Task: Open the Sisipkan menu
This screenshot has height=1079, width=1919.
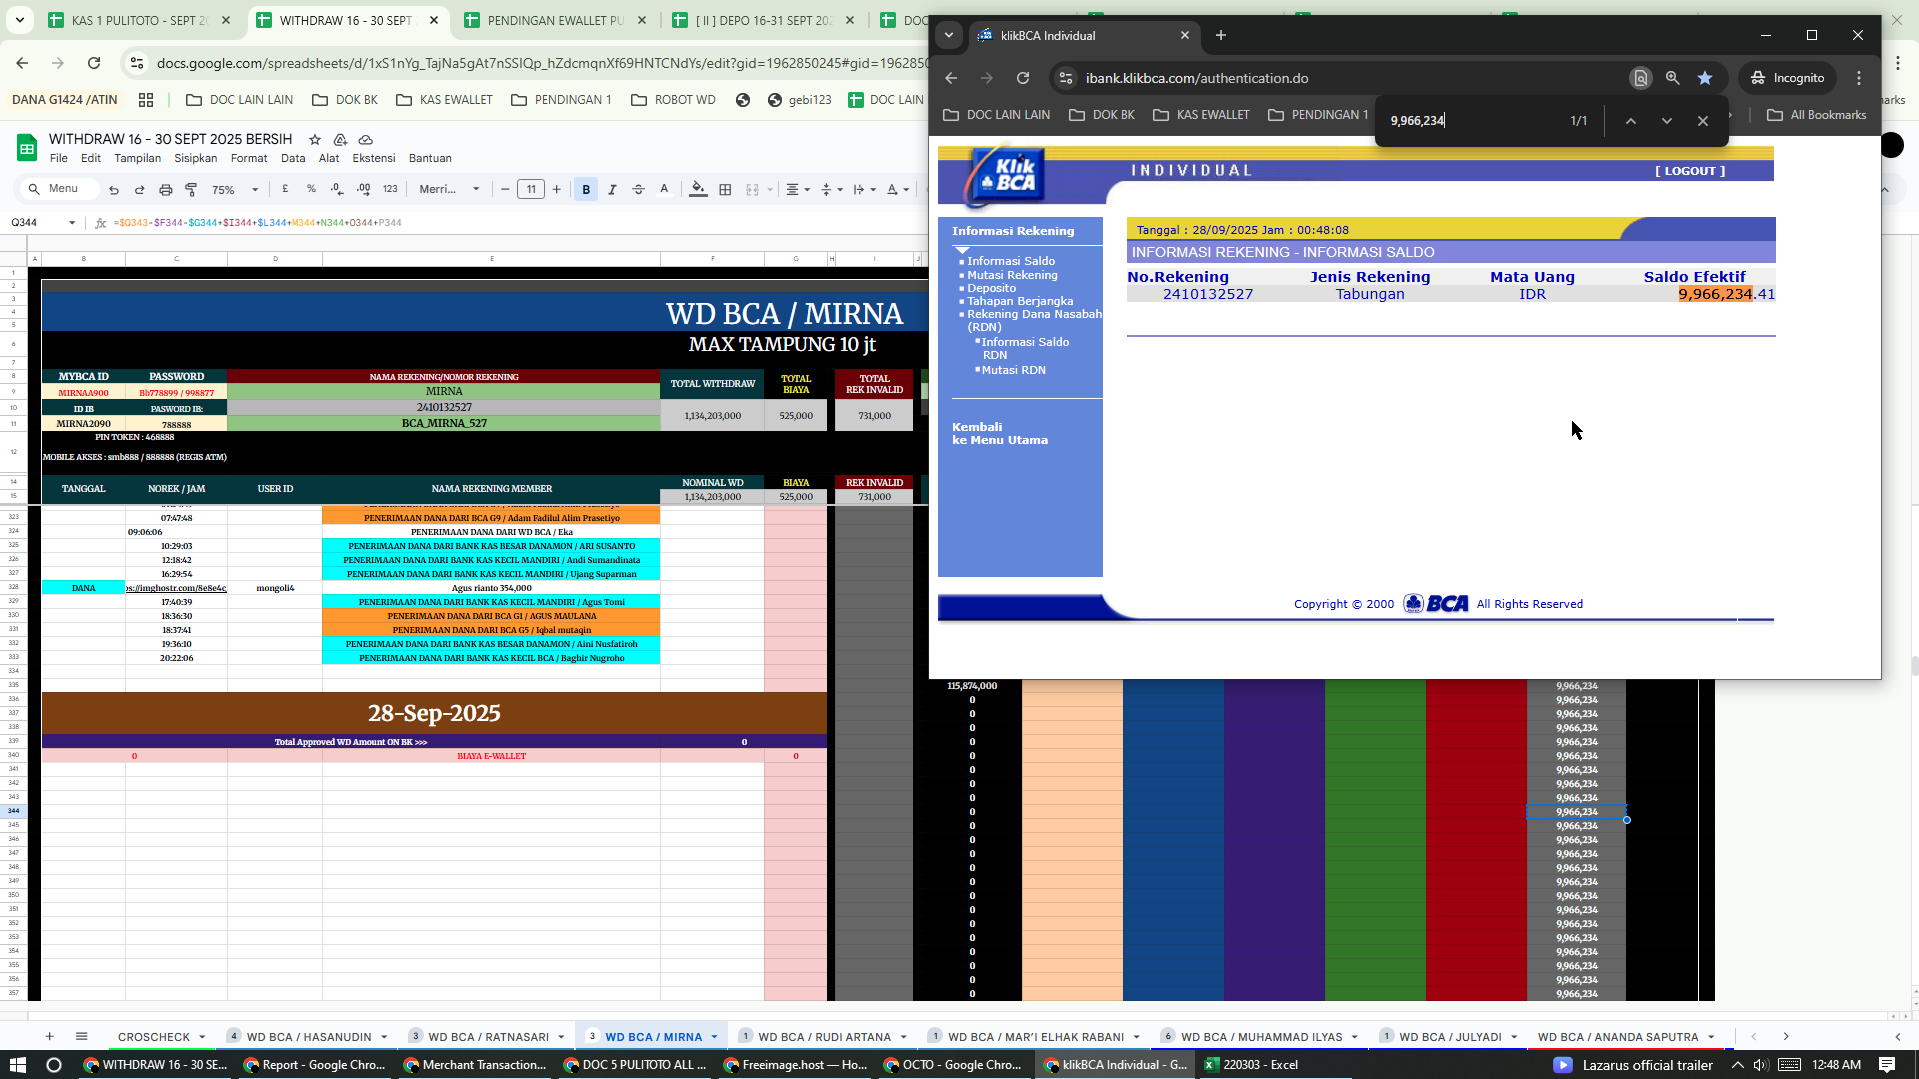Action: (196, 158)
